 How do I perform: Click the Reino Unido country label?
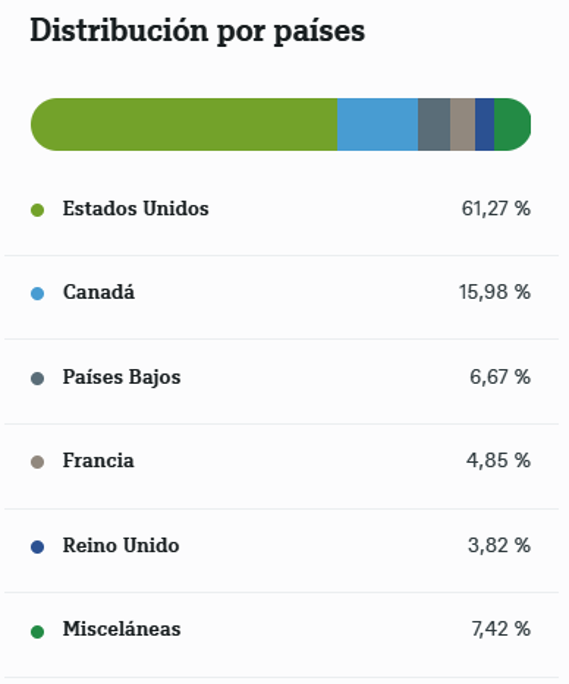click(121, 545)
